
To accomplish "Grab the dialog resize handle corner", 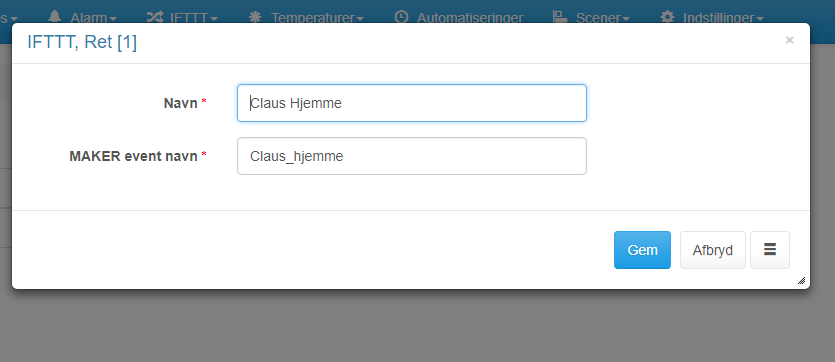I will click(x=801, y=281).
